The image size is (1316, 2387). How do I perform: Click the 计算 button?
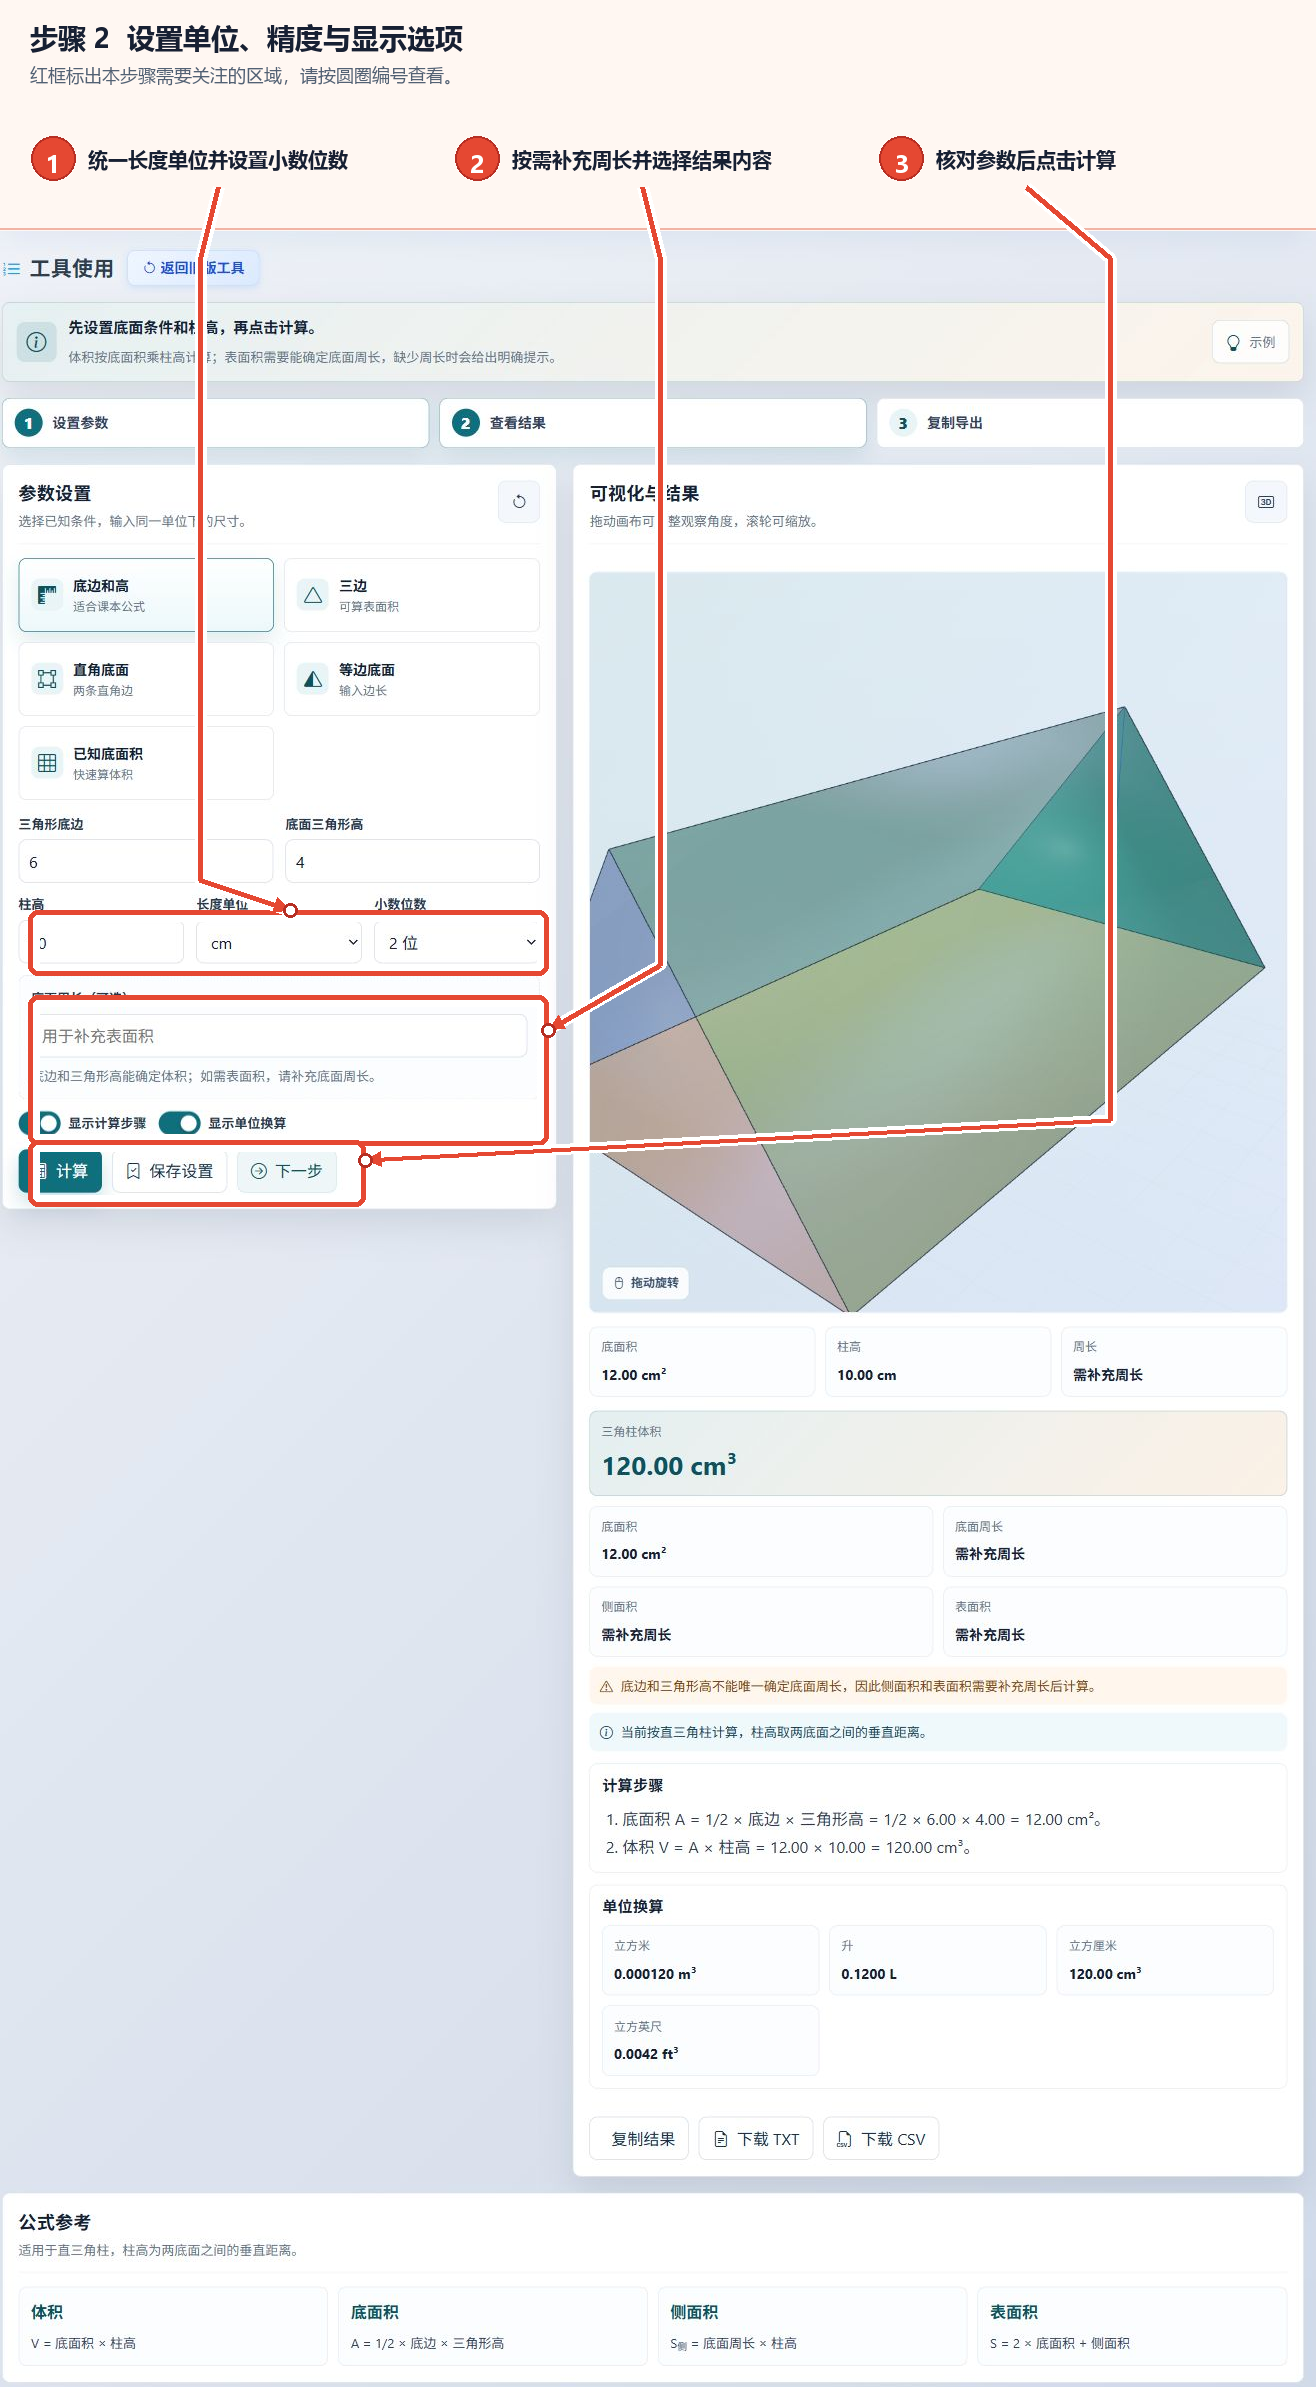tap(60, 1171)
